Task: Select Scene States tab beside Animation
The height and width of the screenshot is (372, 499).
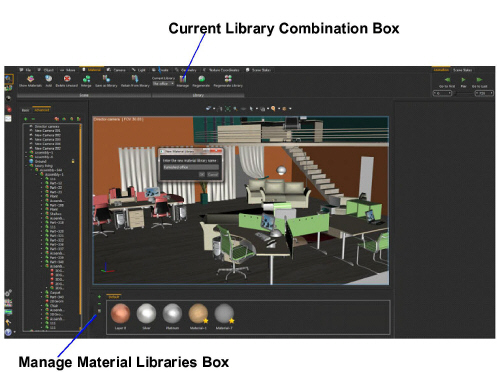Action: point(462,70)
